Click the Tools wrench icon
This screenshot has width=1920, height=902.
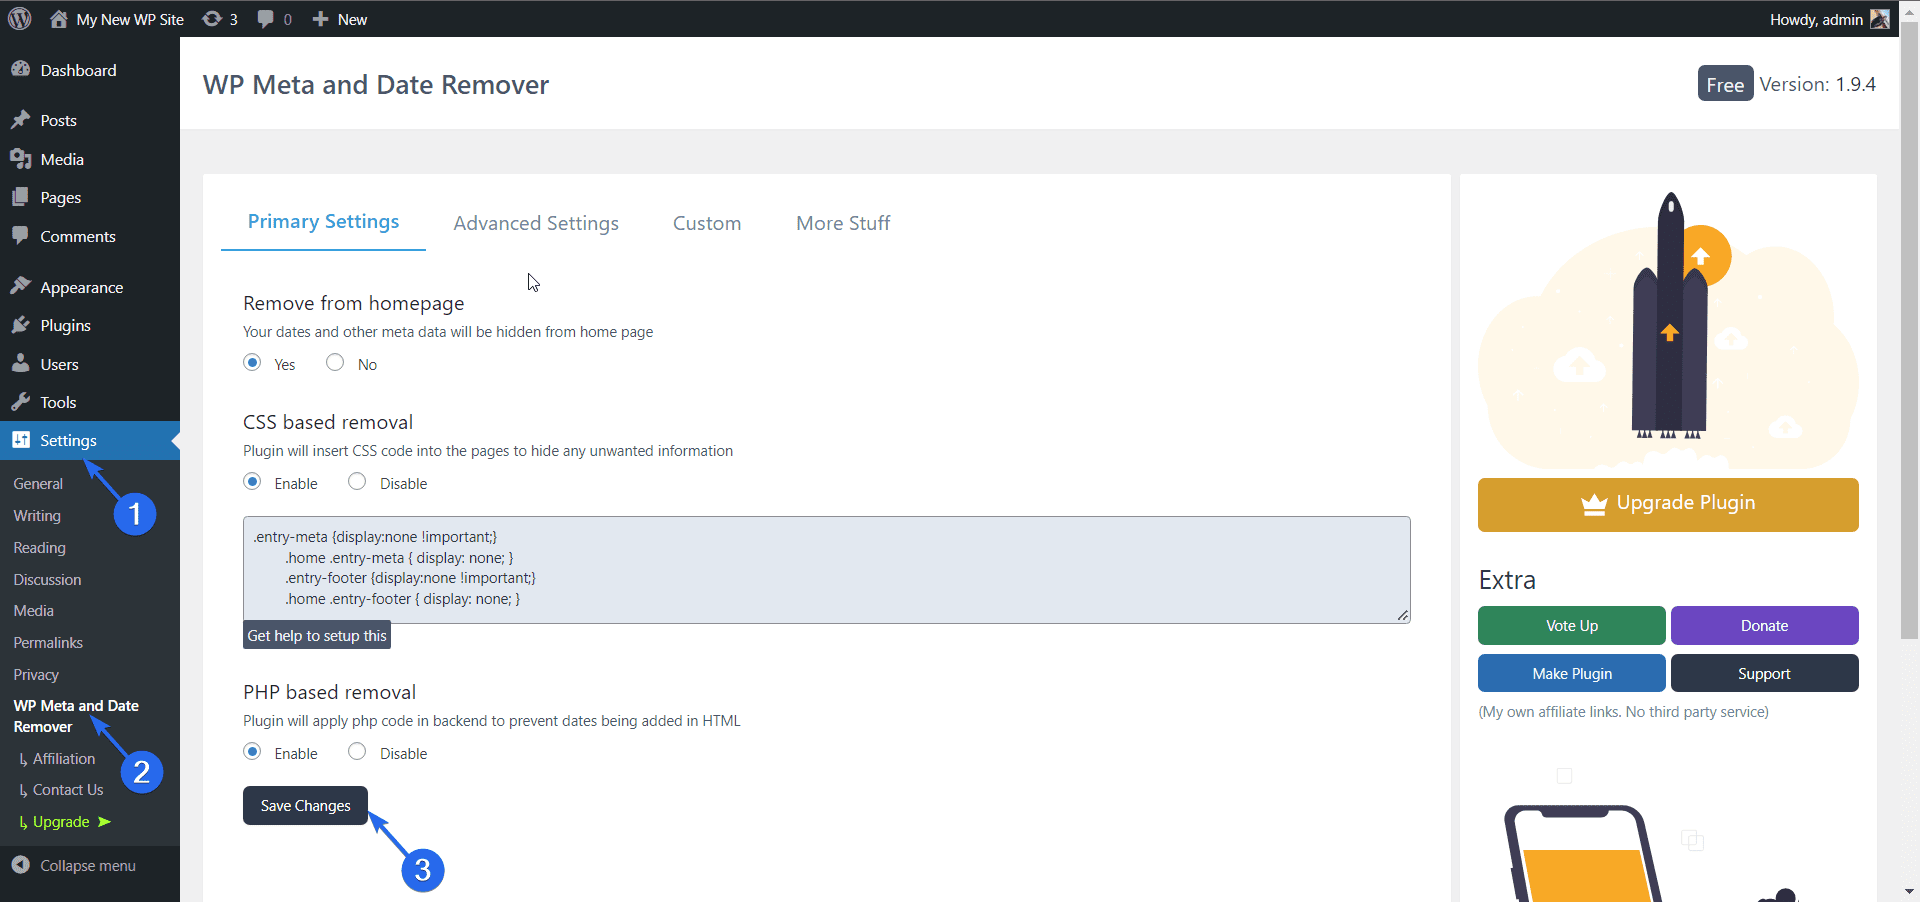point(21,402)
